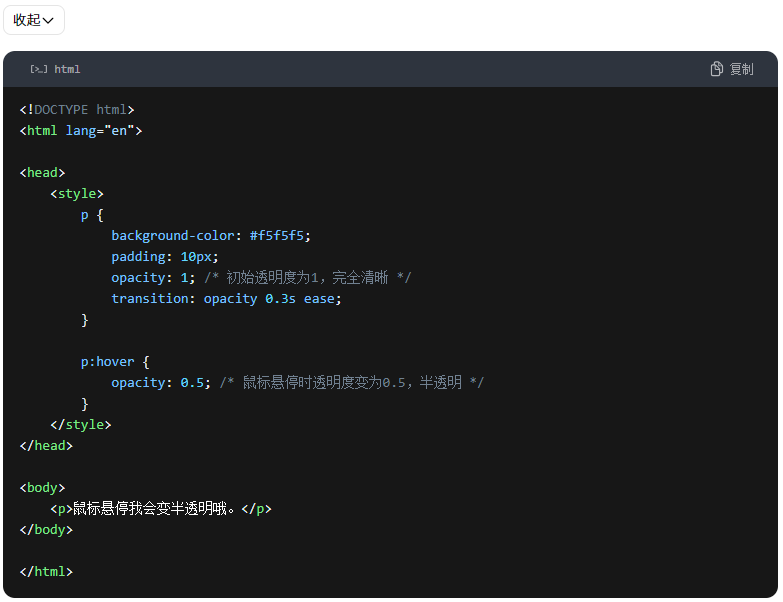Click the opacity: 0.5 declaration
Viewport: 783px width, 602px height.
[161, 382]
